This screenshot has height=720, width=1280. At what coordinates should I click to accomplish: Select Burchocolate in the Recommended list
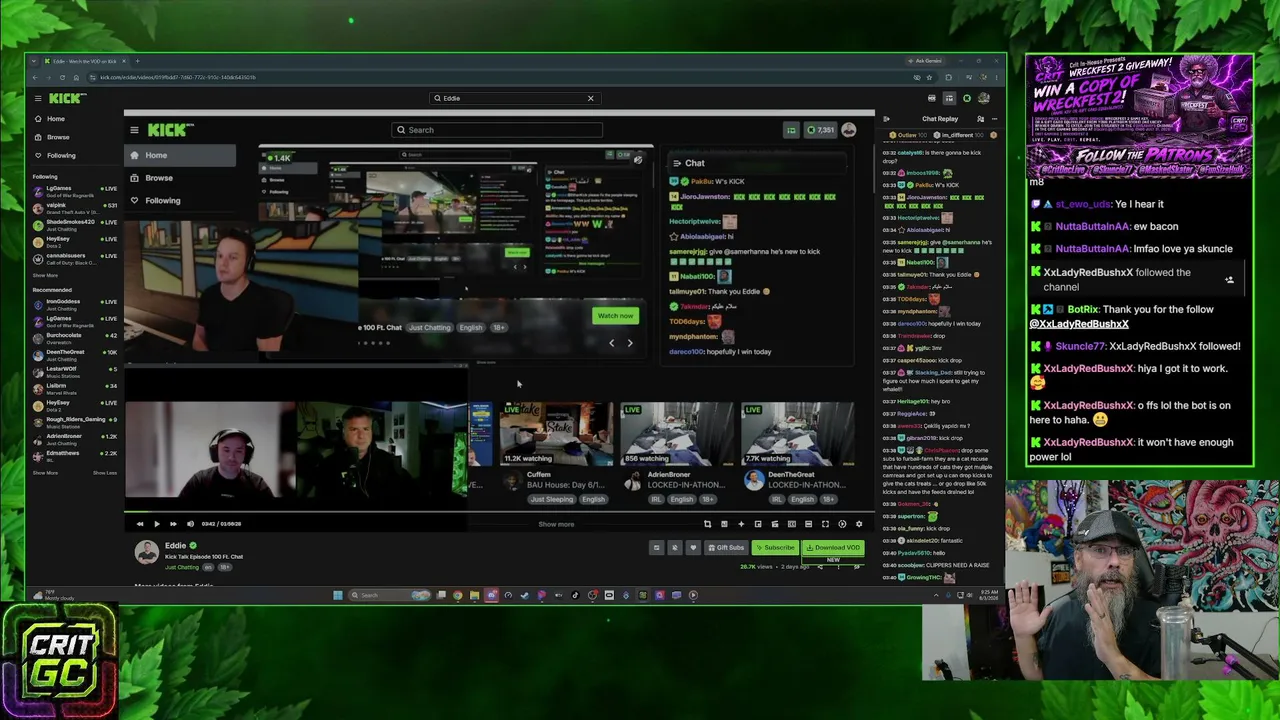tap(75, 338)
